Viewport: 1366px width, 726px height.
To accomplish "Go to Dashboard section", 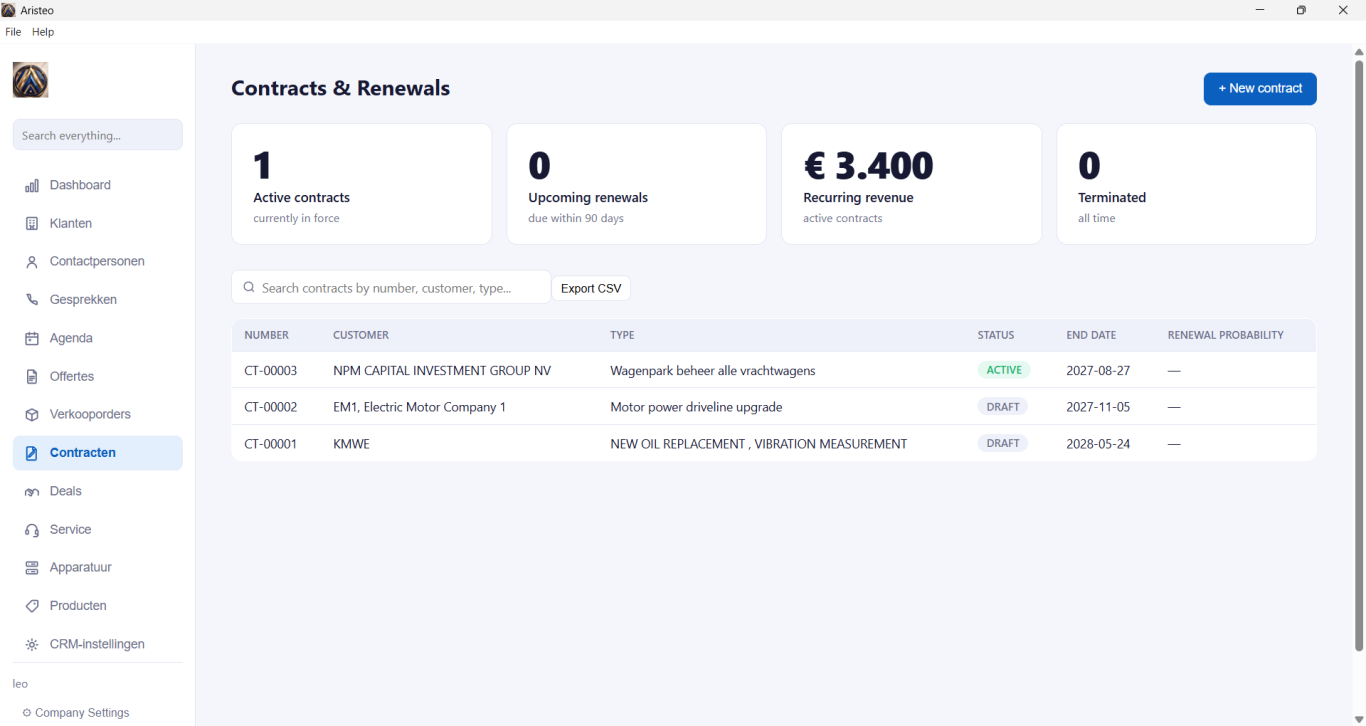I will (98, 185).
